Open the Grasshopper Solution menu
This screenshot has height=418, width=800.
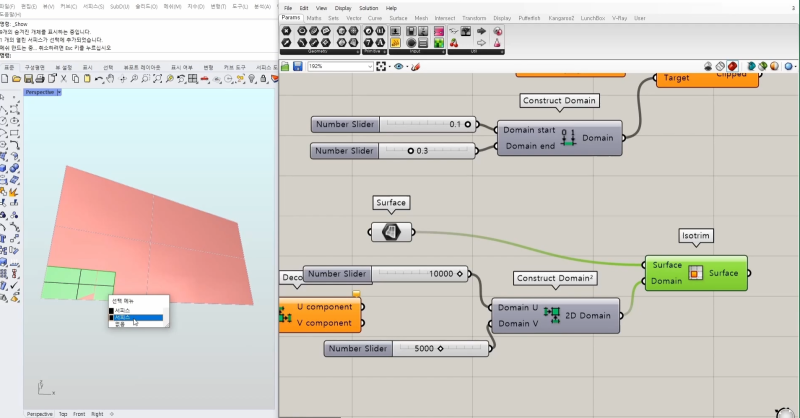point(368,8)
